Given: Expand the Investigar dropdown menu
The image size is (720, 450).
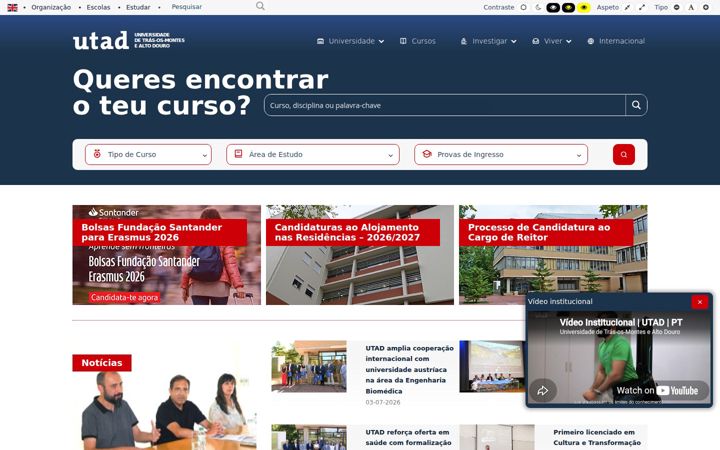Looking at the screenshot, I should 489,41.
